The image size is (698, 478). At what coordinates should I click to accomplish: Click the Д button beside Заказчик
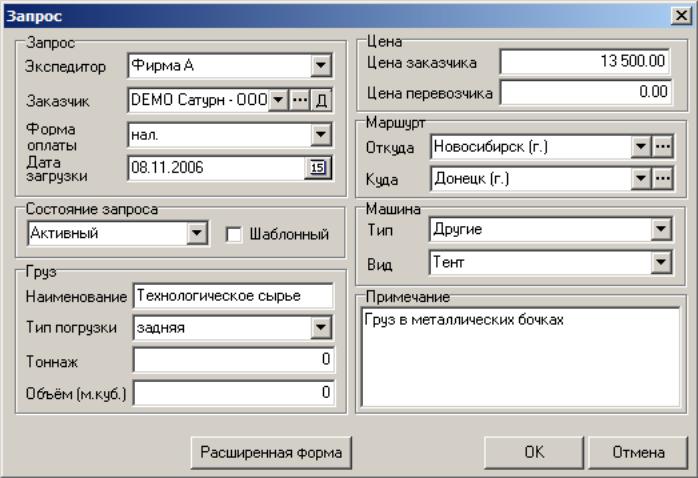pos(321,100)
